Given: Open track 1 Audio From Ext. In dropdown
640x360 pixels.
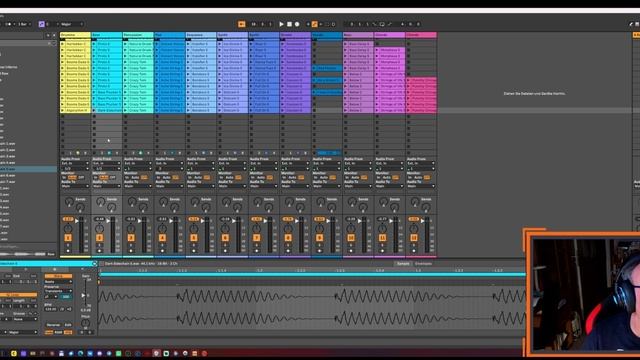Looking at the screenshot, I should (x=75, y=163).
